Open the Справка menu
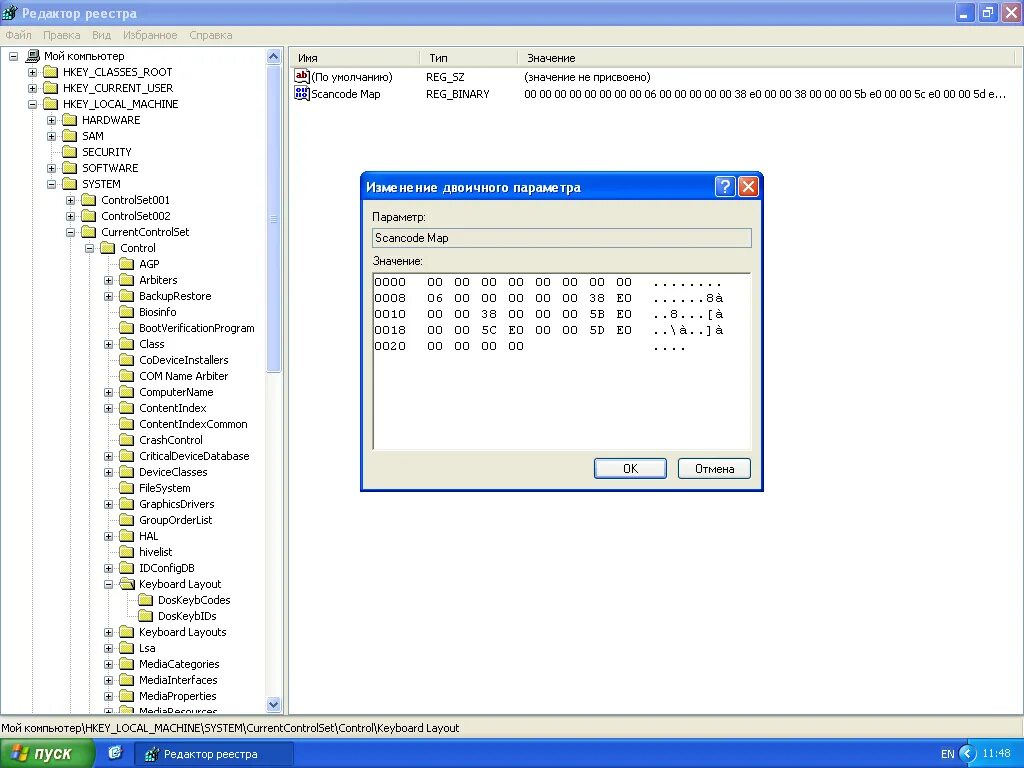Image resolution: width=1024 pixels, height=768 pixels. tap(210, 35)
